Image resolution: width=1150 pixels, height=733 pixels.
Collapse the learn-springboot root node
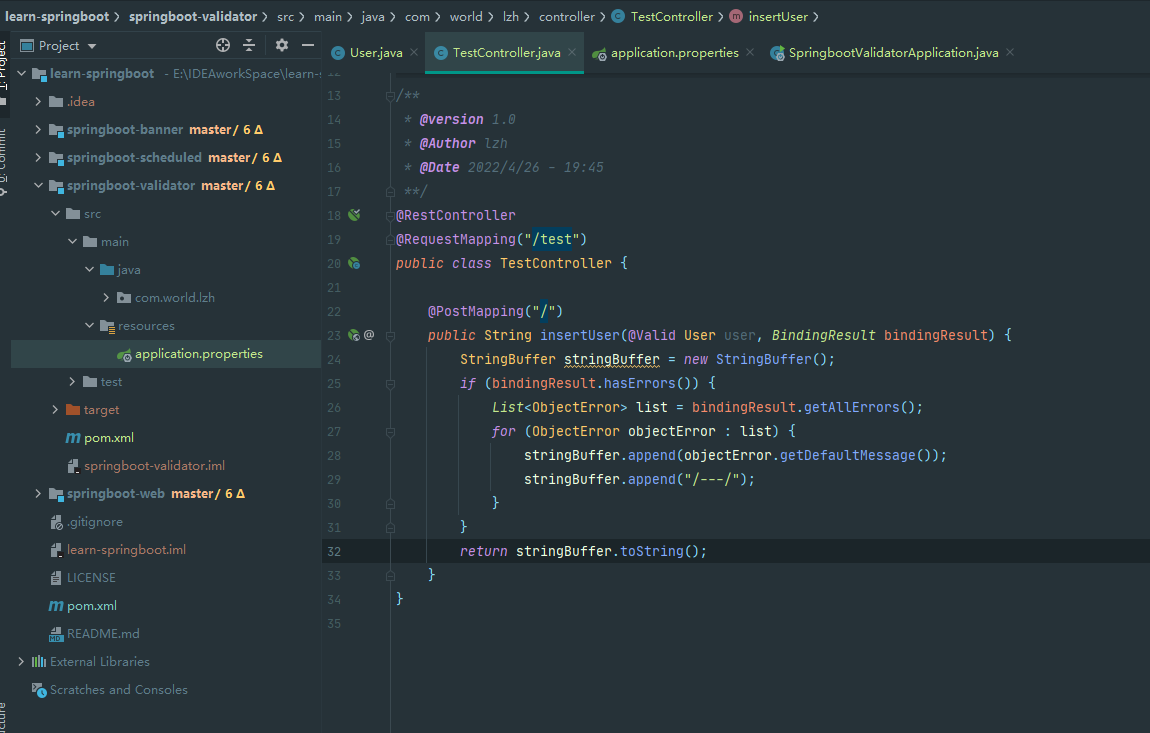21,73
